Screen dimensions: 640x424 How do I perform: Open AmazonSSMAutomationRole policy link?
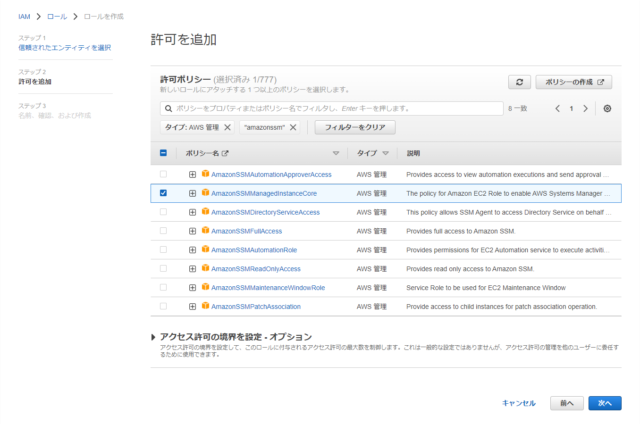[x=254, y=250]
